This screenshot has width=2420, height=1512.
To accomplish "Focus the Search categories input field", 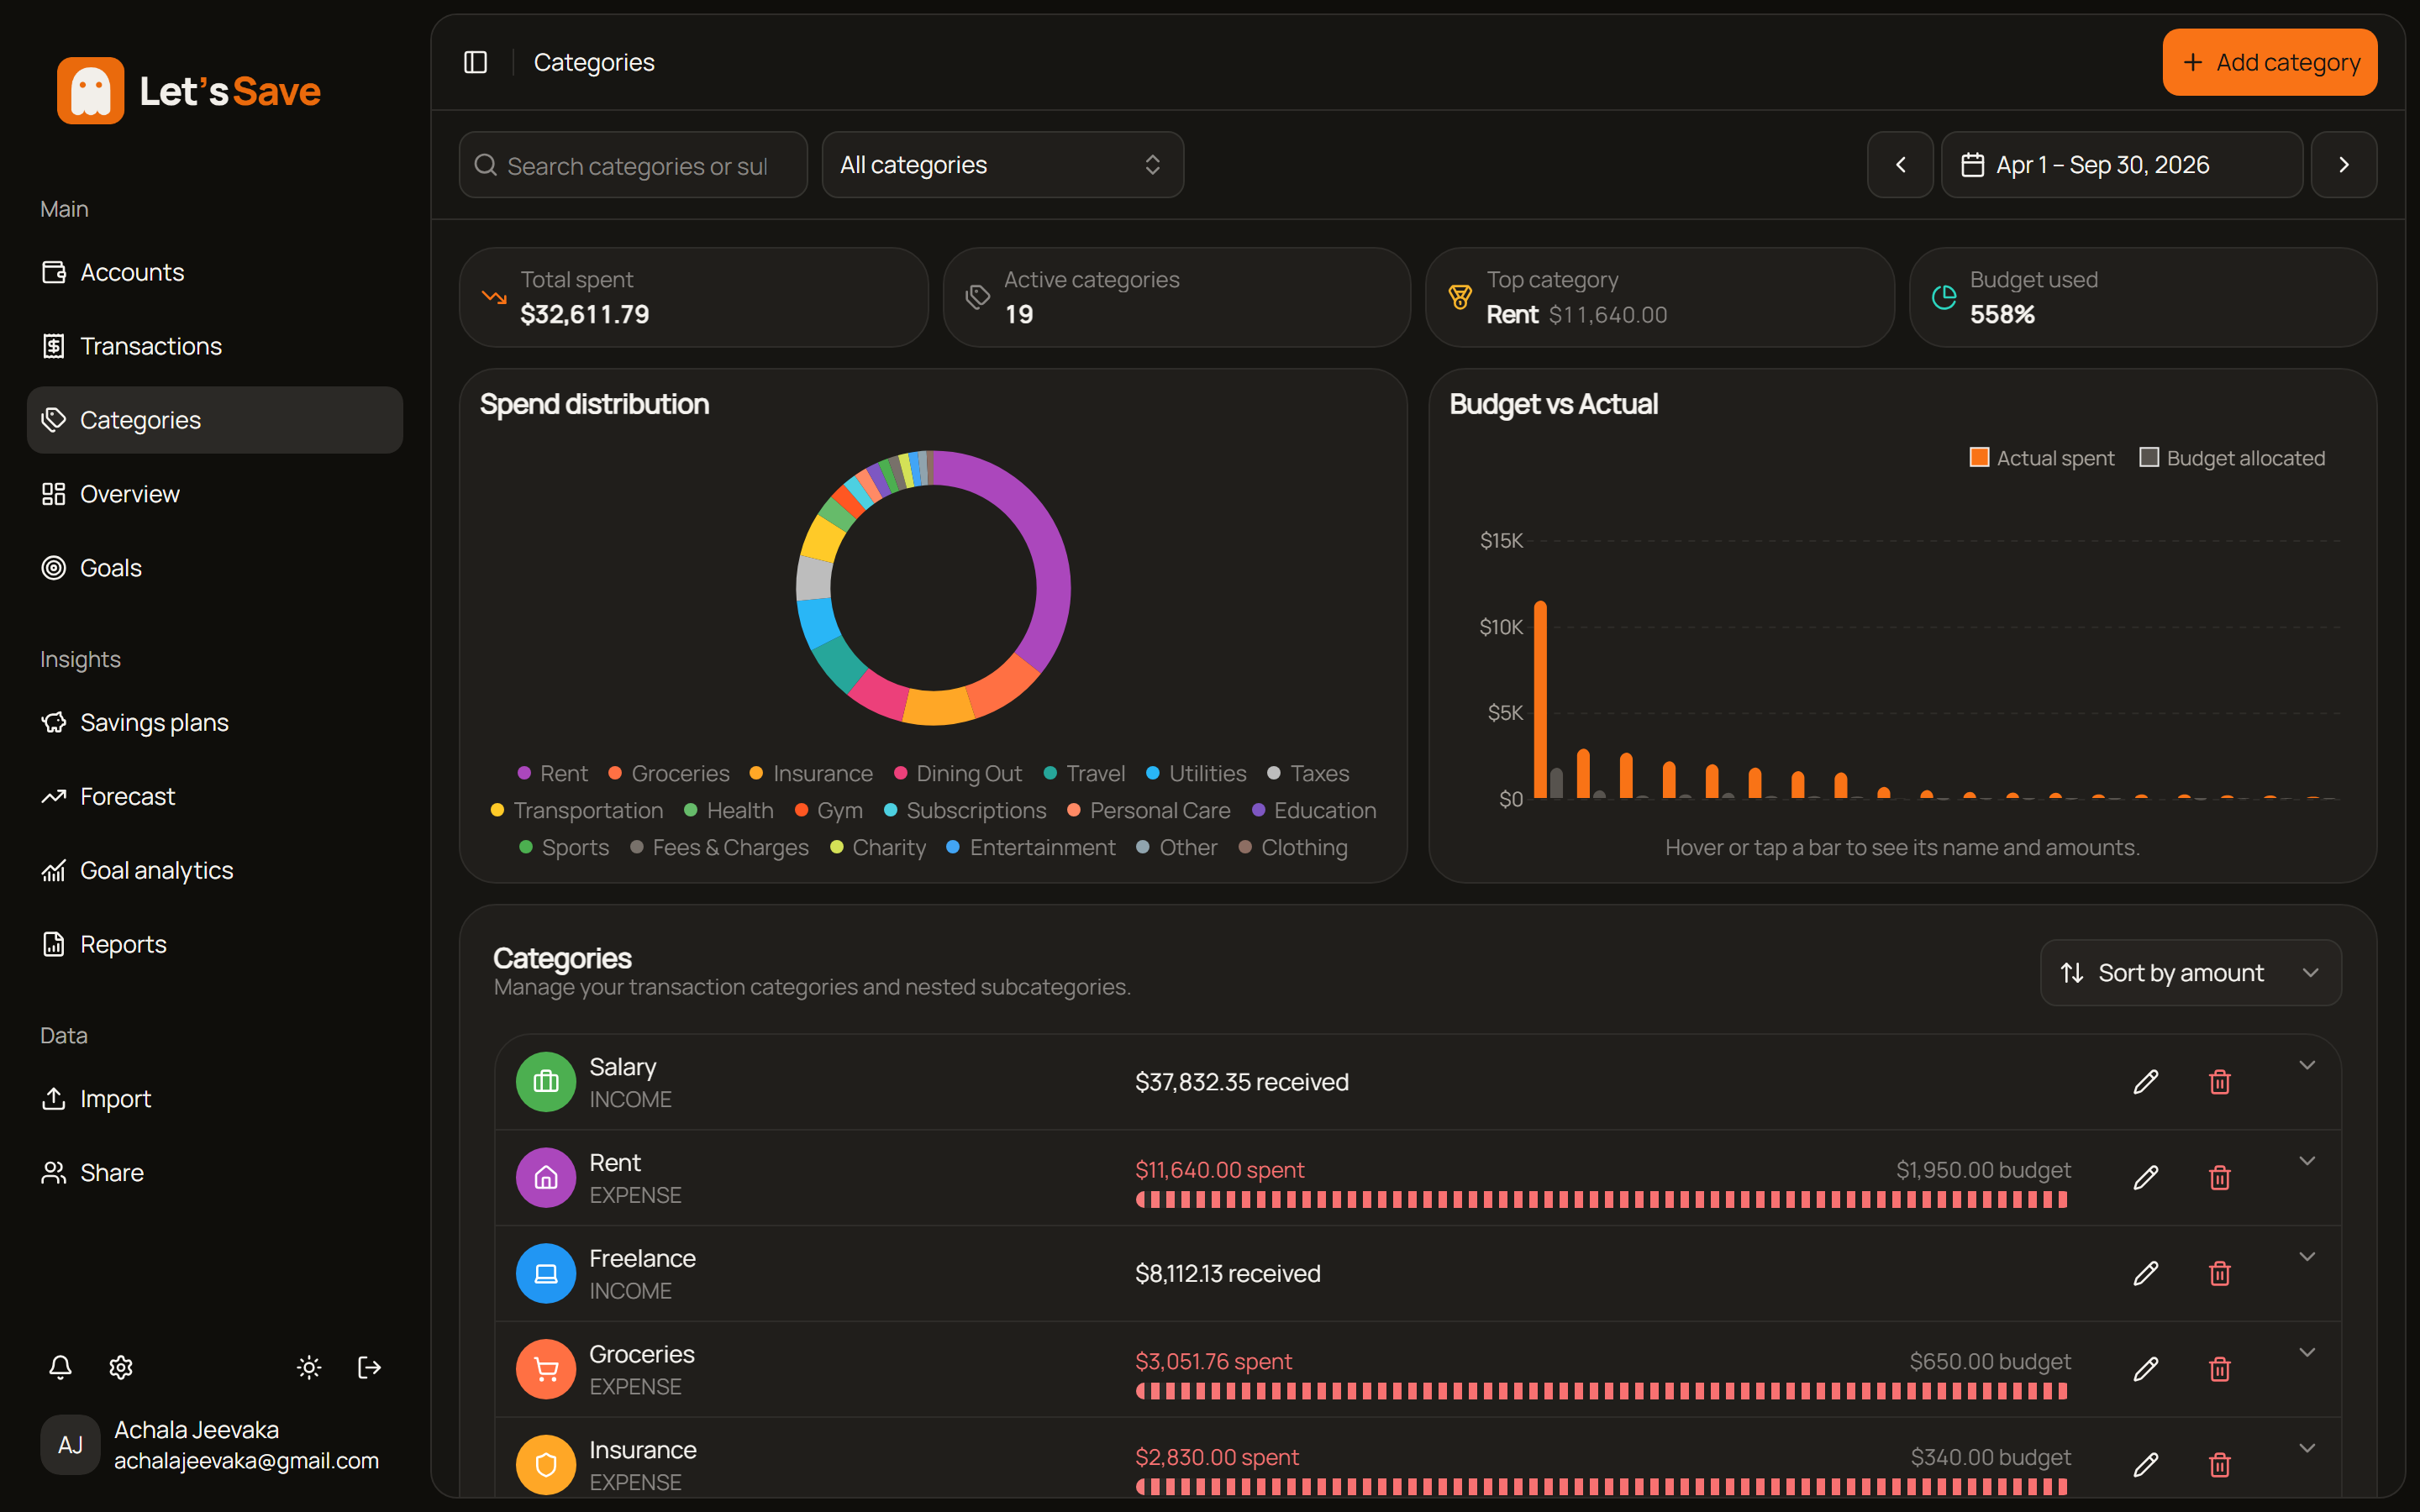I will pyautogui.click(x=633, y=165).
